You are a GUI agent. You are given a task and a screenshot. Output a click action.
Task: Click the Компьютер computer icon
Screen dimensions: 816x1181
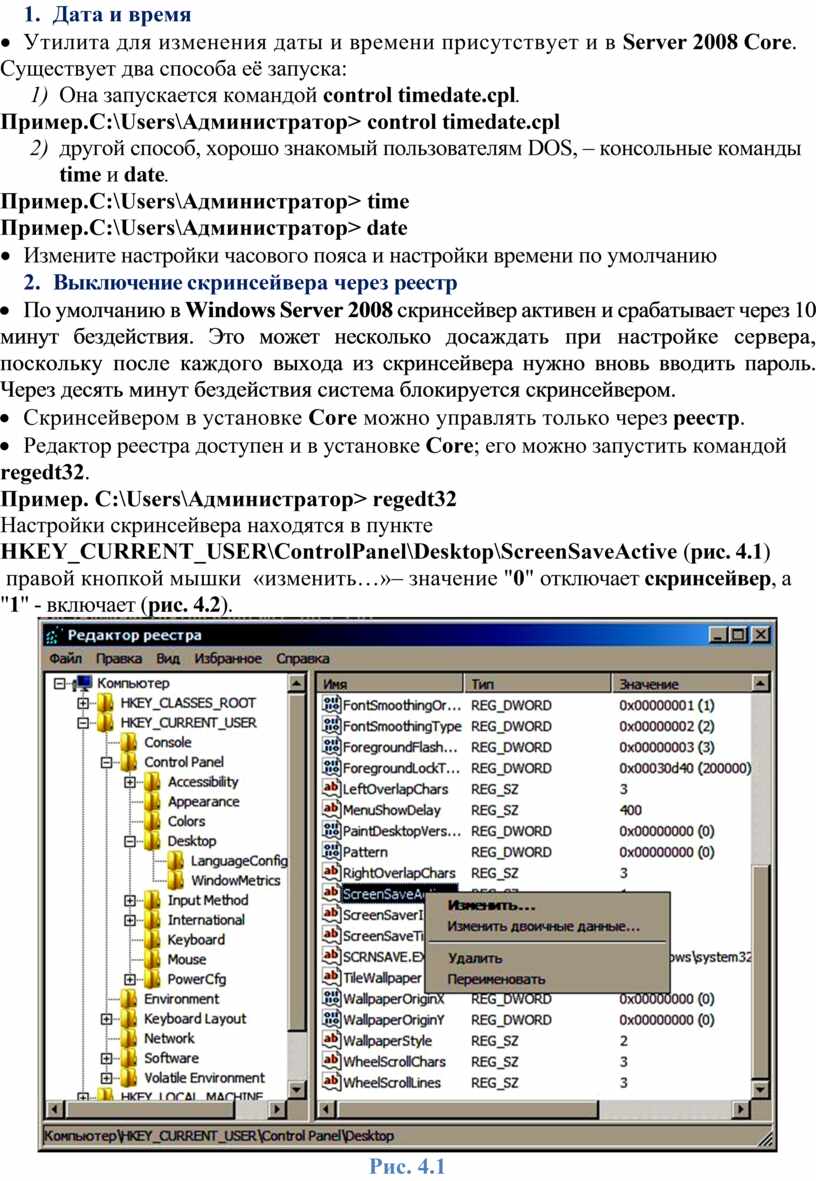pyautogui.click(x=82, y=683)
